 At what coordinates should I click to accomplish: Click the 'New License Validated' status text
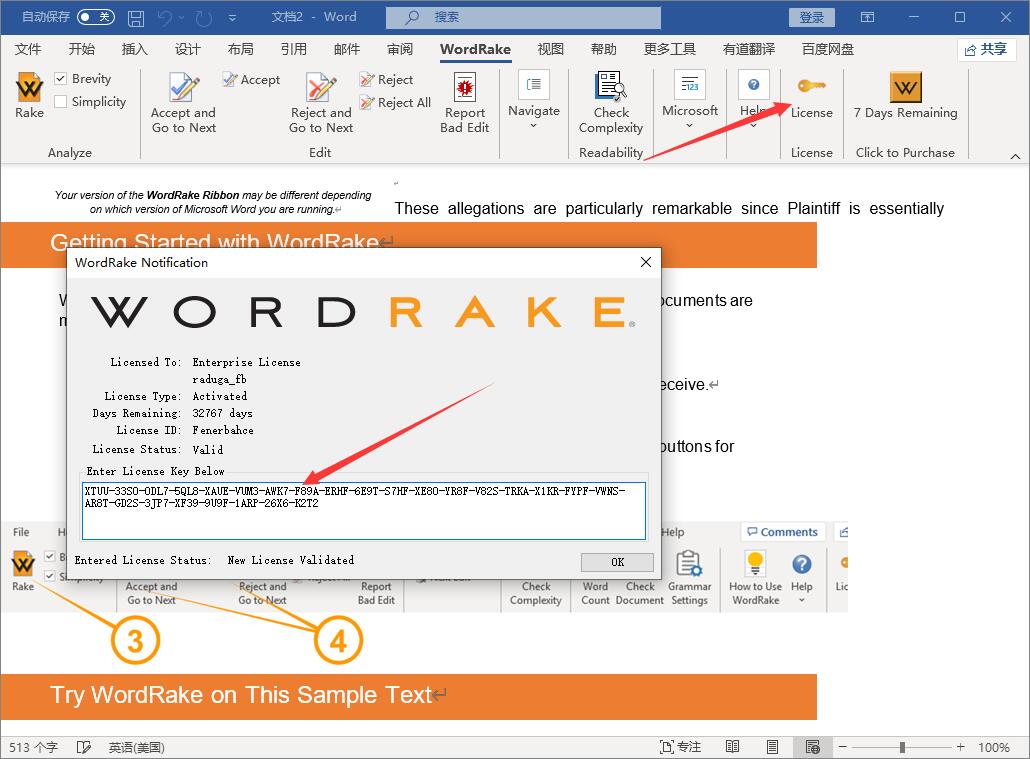point(290,560)
